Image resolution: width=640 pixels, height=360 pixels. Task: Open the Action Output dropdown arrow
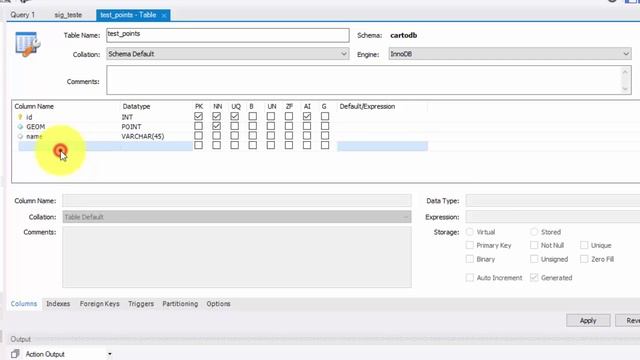[110, 354]
